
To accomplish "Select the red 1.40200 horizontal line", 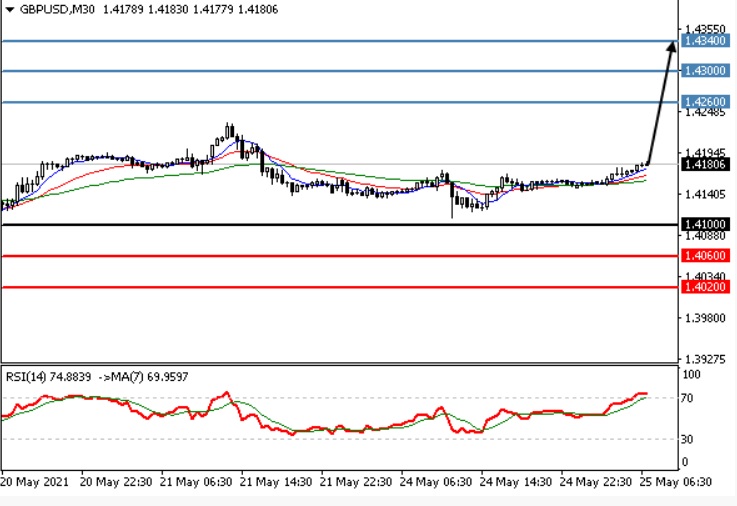I will (x=339, y=287).
